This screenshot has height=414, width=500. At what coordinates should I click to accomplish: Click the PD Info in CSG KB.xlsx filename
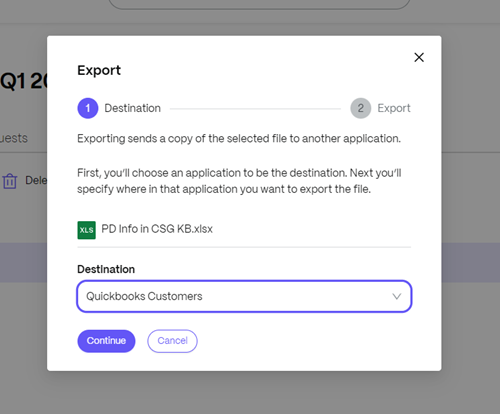pyautogui.click(x=157, y=229)
